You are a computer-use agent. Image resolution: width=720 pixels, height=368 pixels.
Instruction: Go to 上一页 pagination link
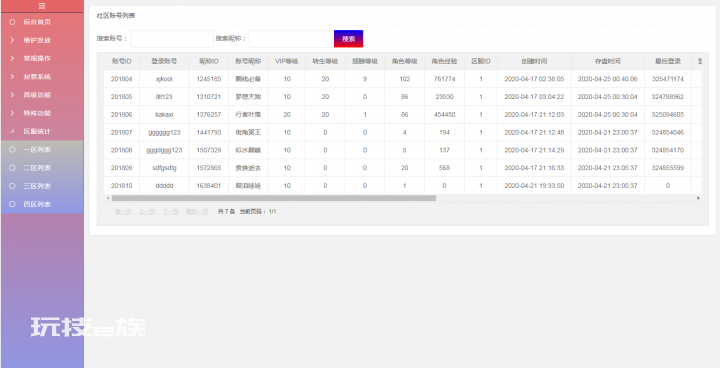[147, 212]
